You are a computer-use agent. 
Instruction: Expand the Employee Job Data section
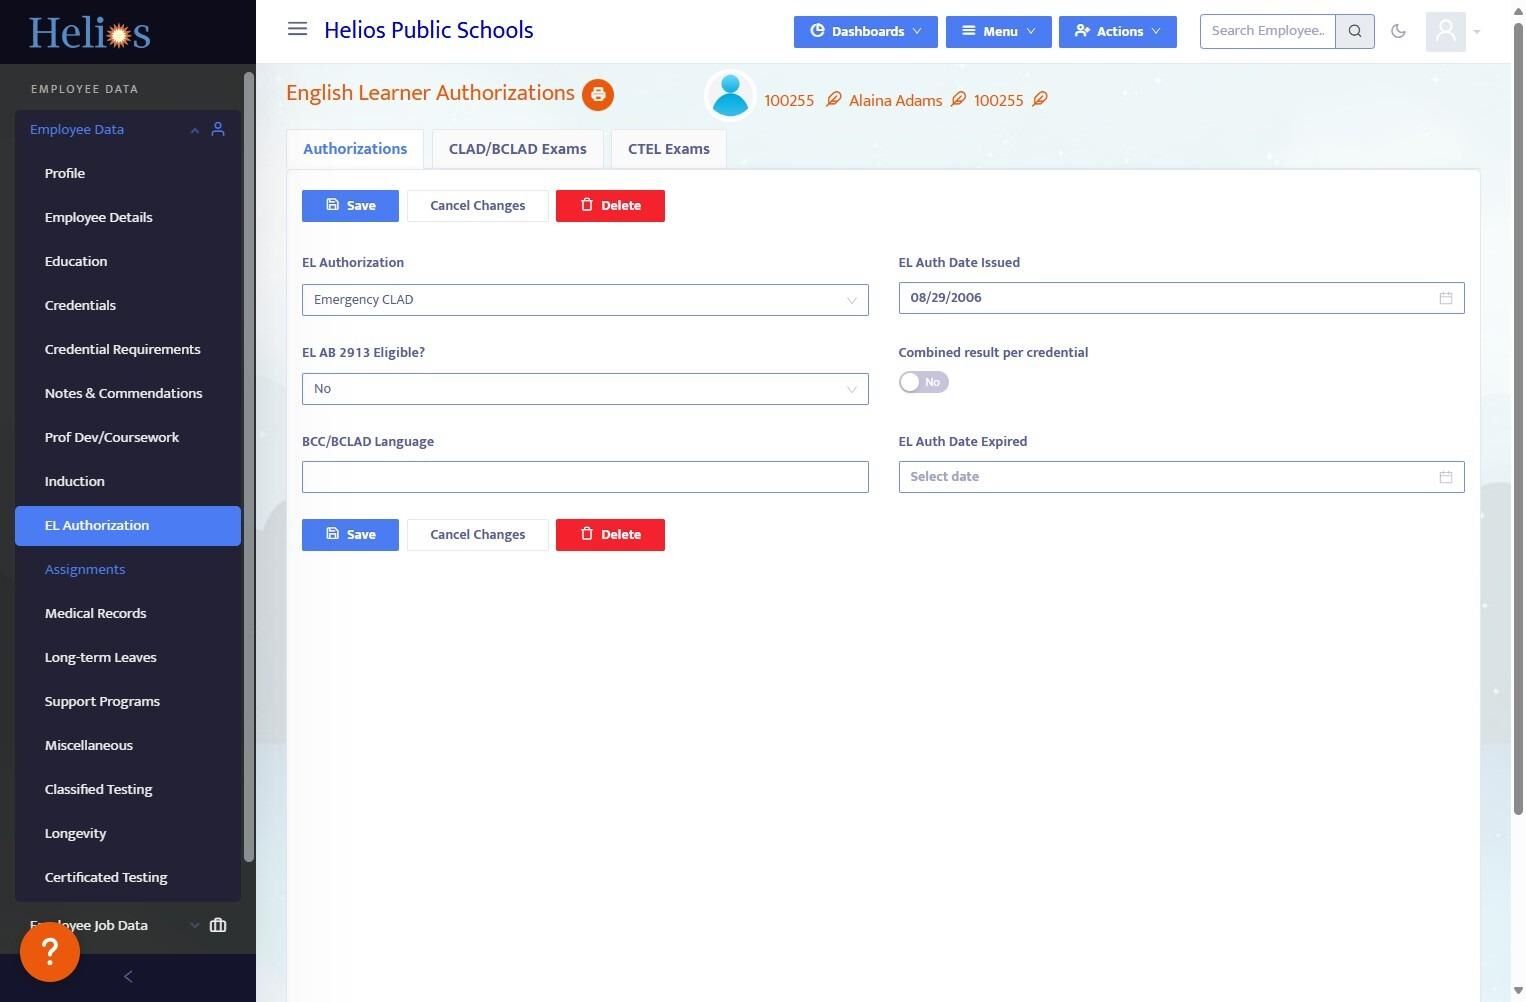[x=195, y=926]
